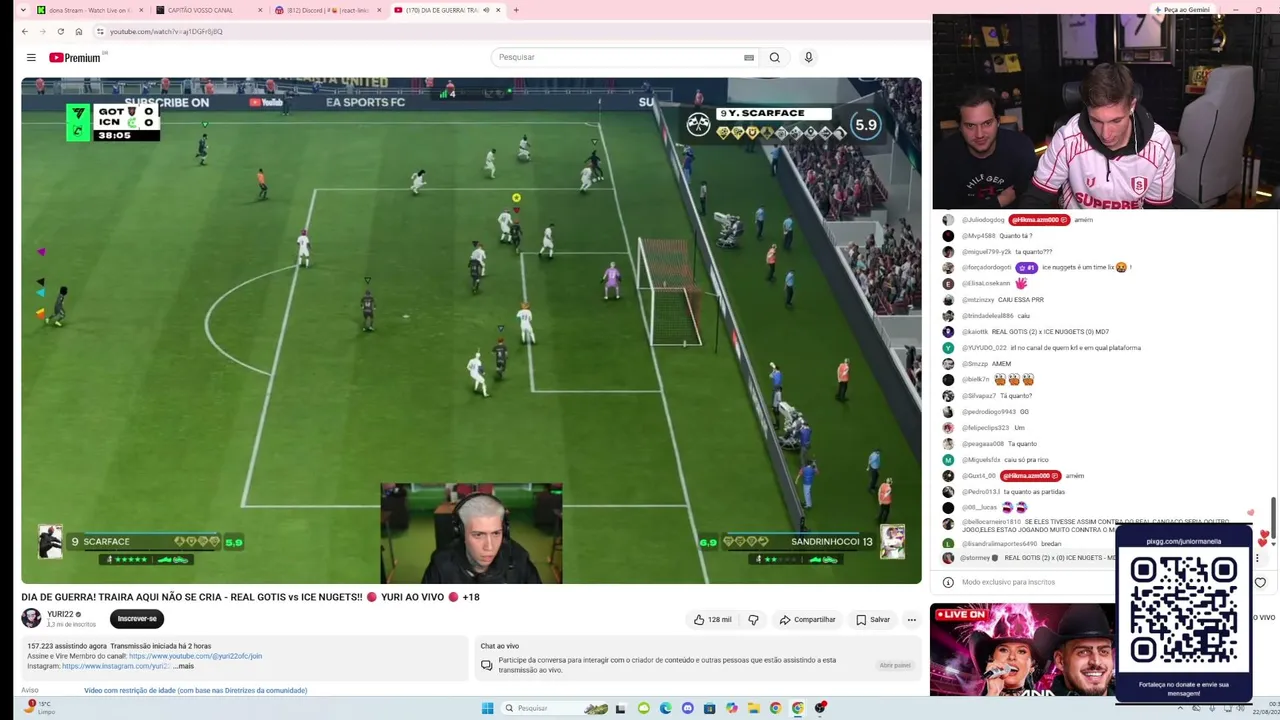Viewport: 1280px width, 720px height.
Task: Open the on-screen keyboard in the search box
Action: [749, 58]
